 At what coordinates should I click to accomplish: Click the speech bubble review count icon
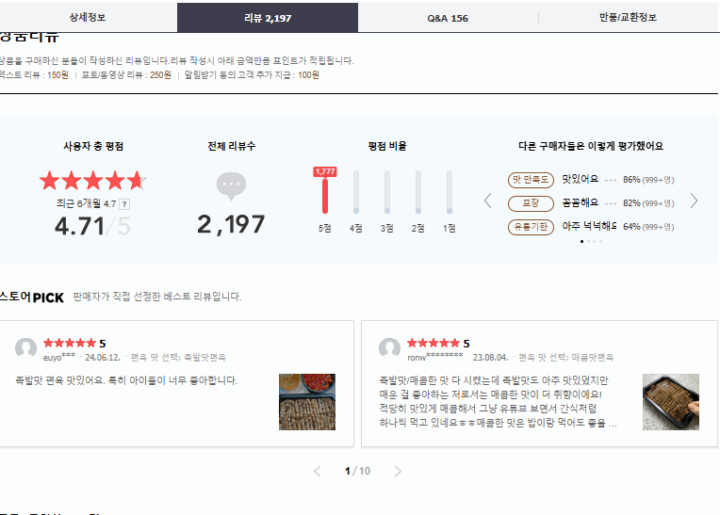(x=231, y=186)
